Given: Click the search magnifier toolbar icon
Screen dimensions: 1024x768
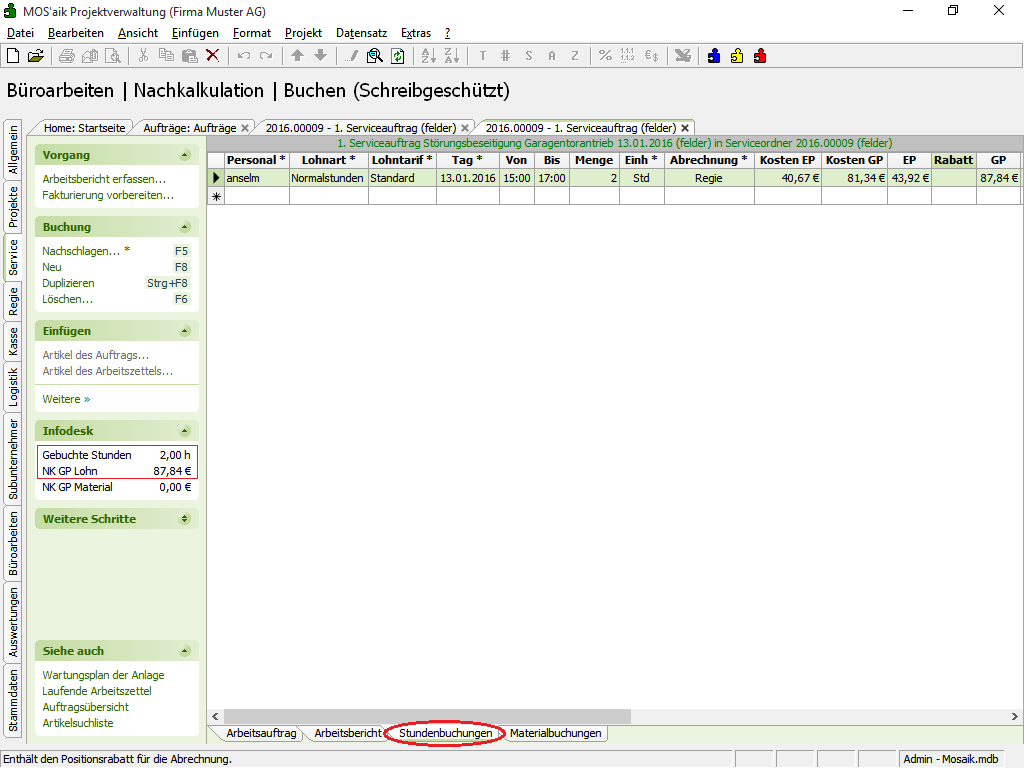Looking at the screenshot, I should [x=374, y=56].
